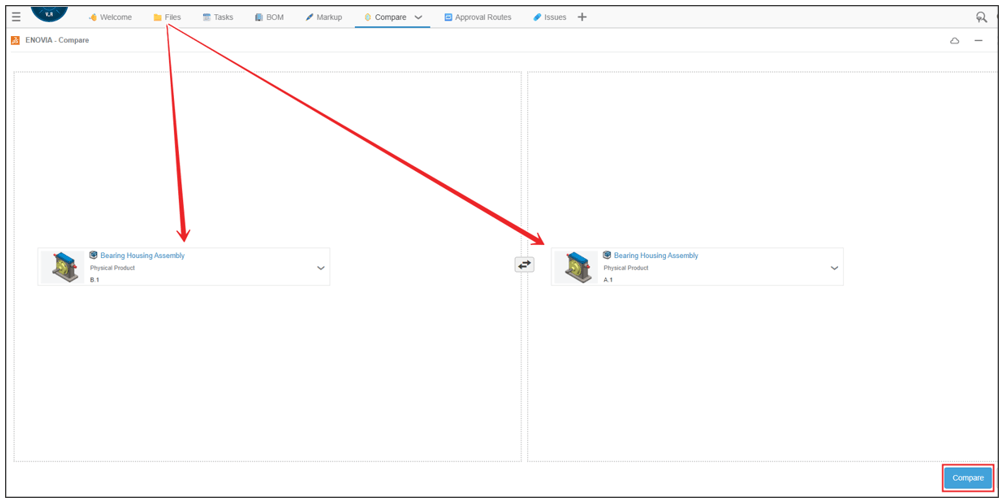This screenshot has width=1003, height=500.
Task: Expand the Compare tab dropdown chevron
Action: point(418,18)
